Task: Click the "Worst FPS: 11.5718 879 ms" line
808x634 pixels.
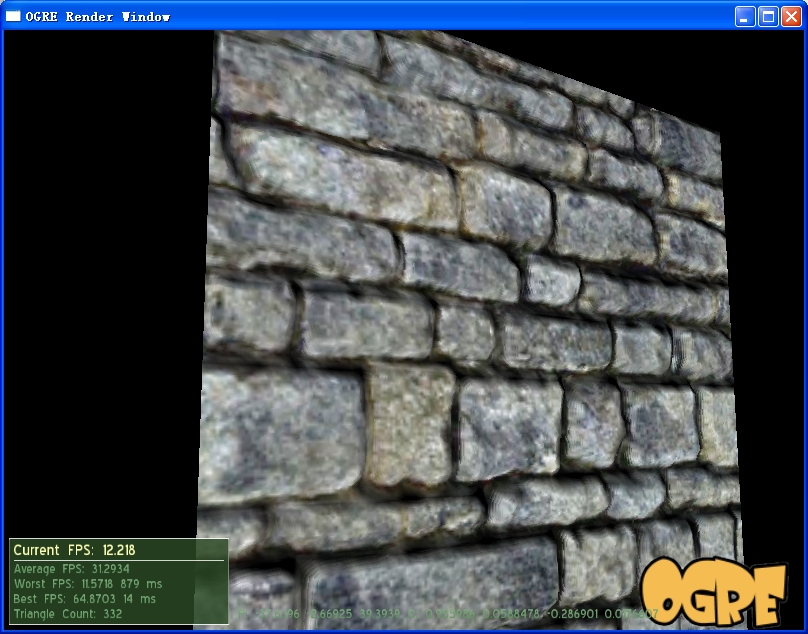Action: coord(88,584)
